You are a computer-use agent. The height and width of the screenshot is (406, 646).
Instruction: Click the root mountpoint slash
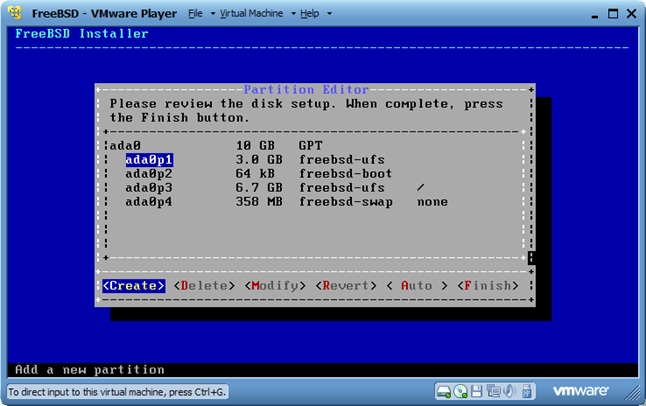(421, 188)
